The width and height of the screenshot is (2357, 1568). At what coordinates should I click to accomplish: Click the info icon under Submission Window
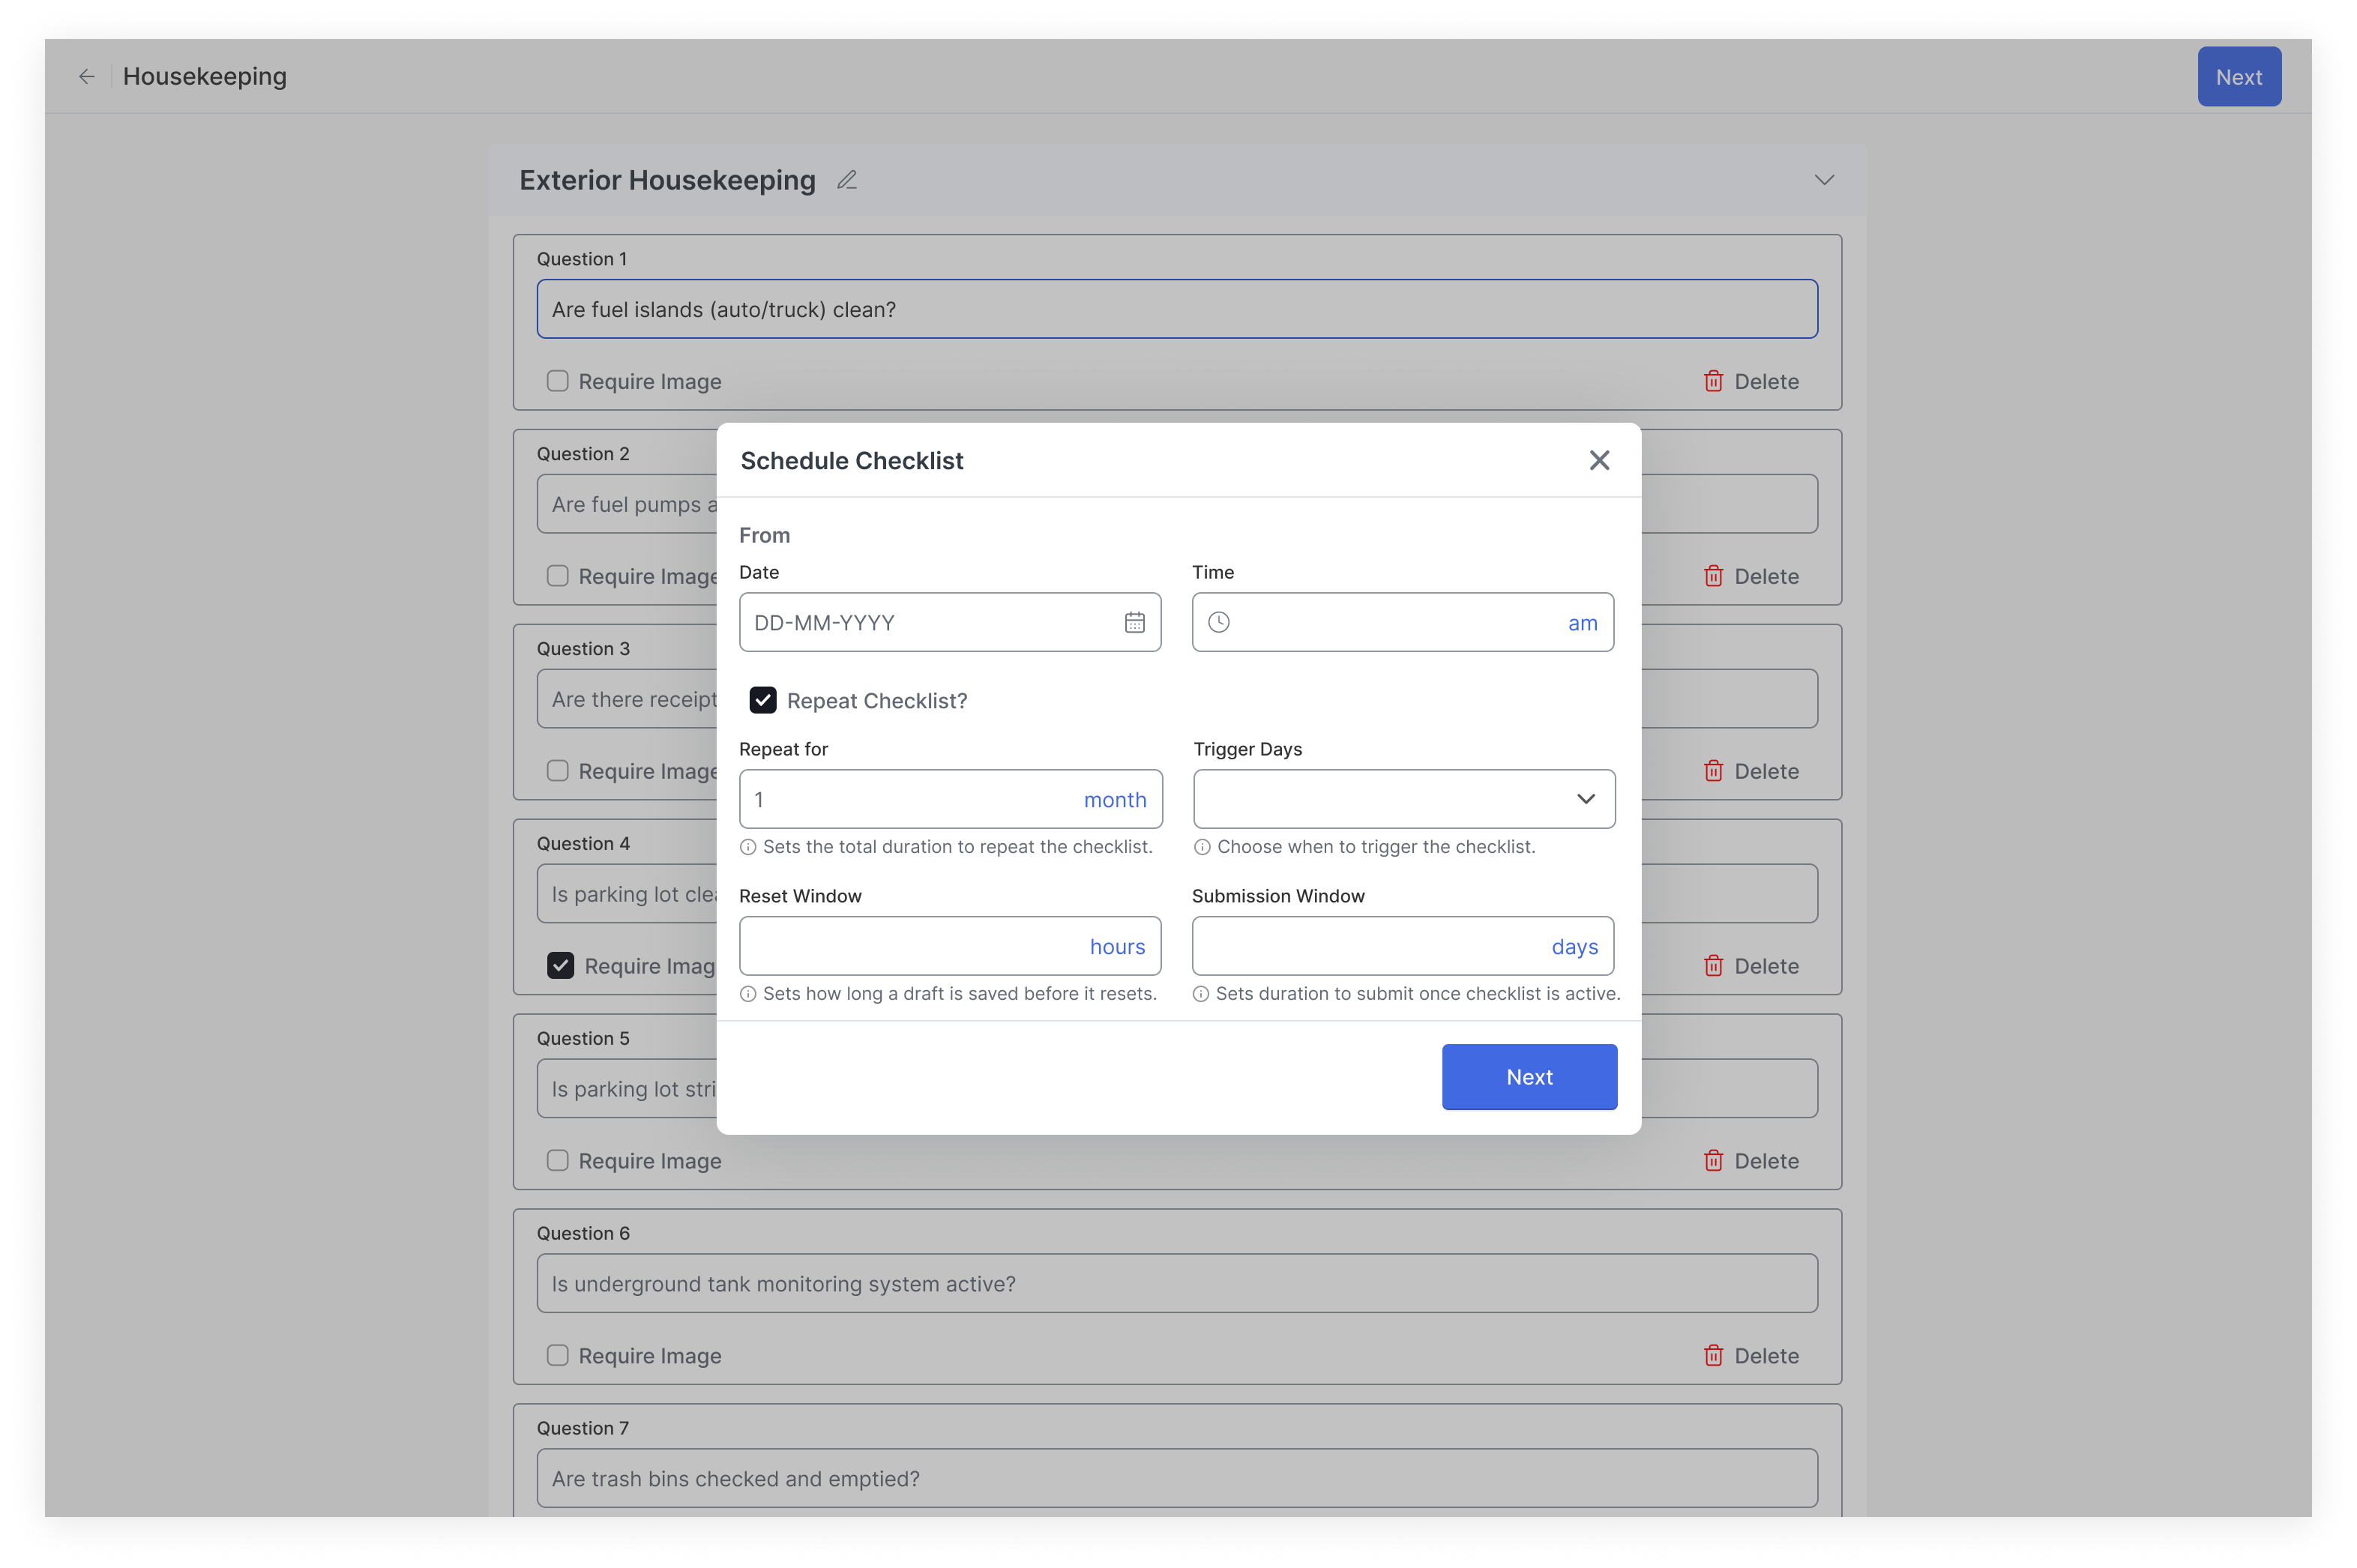(1201, 995)
